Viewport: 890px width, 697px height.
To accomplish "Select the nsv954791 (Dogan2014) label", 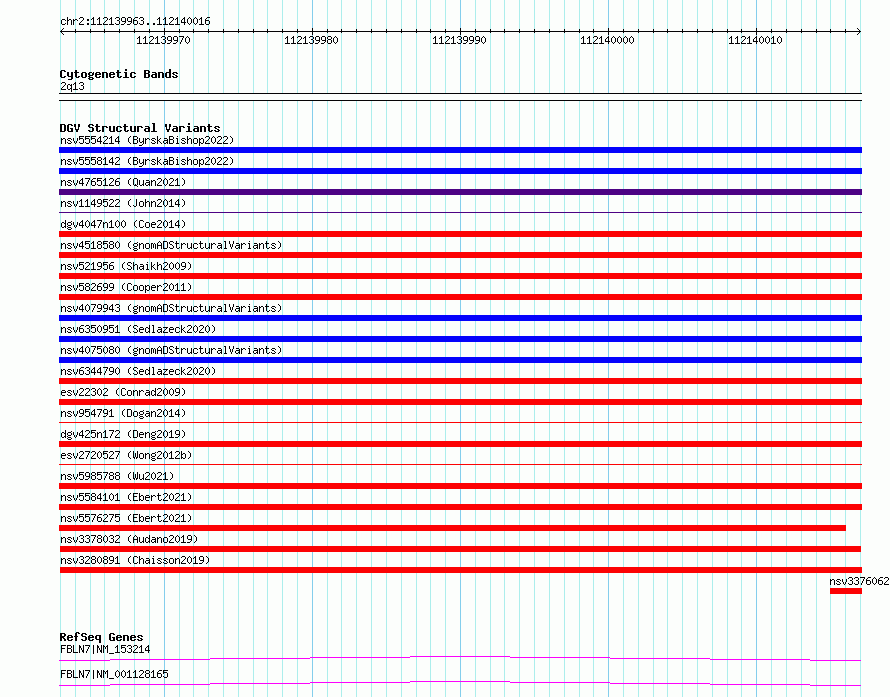I will [123, 413].
